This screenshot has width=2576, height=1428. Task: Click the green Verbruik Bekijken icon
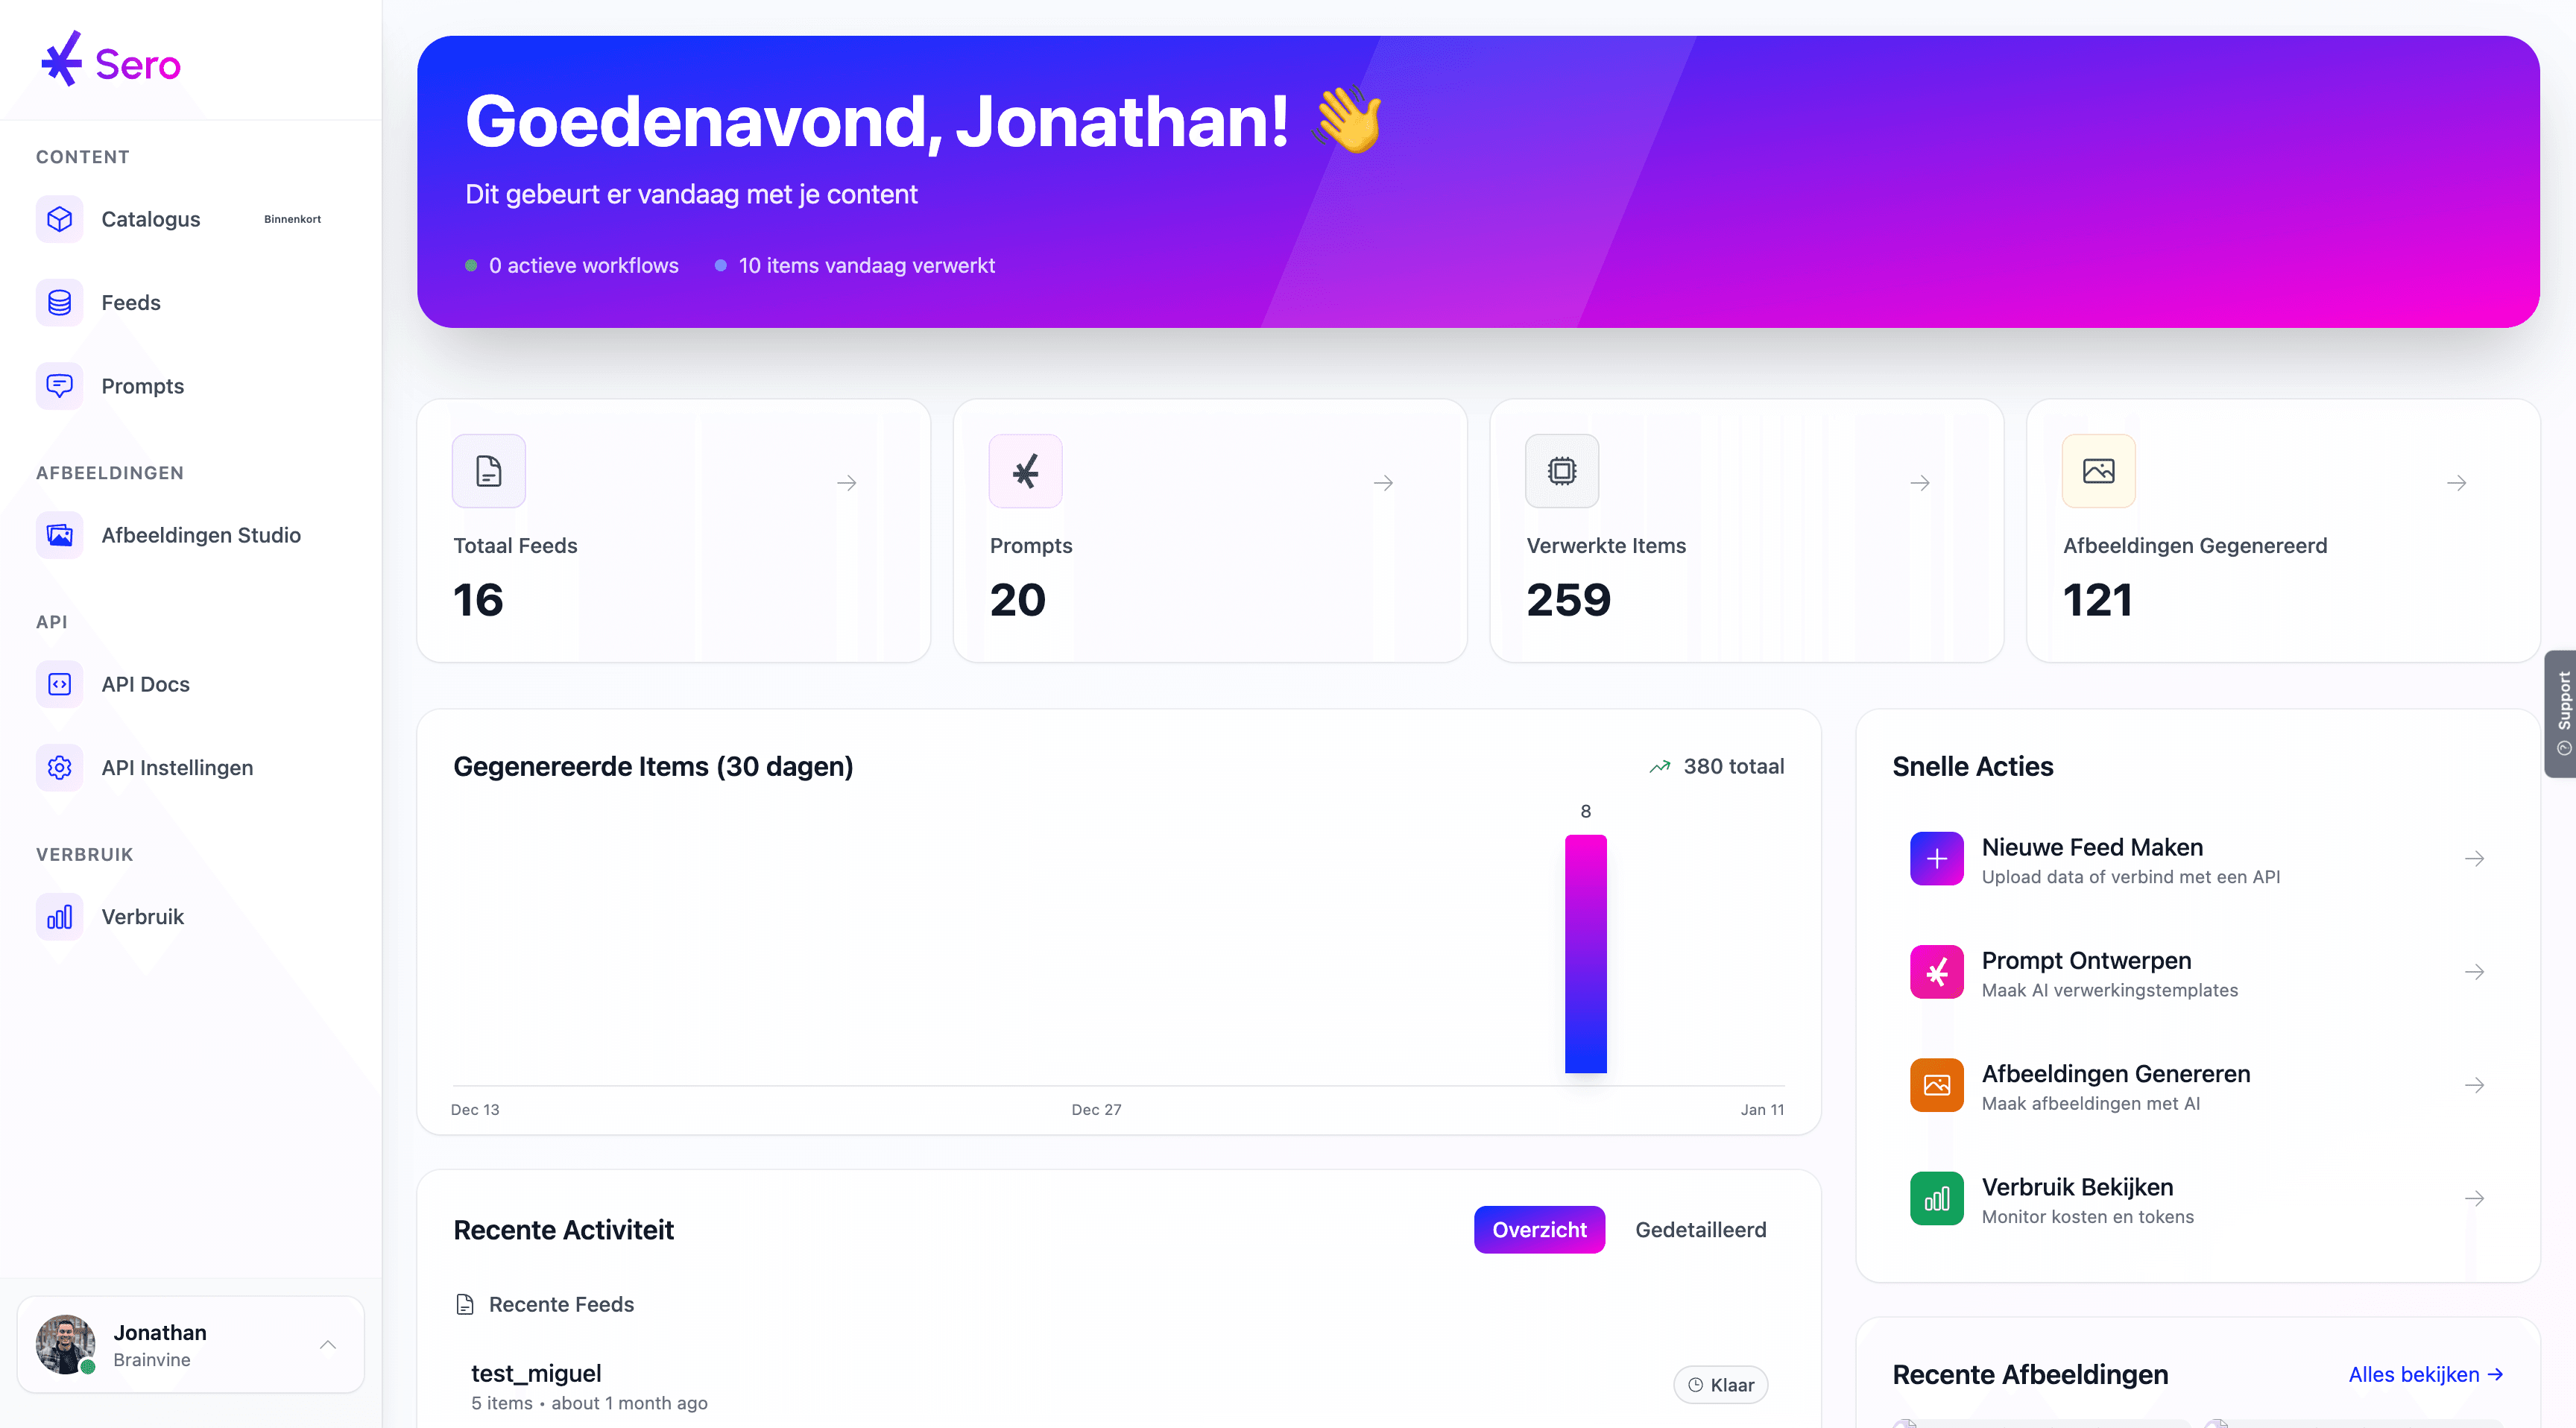(x=1936, y=1199)
